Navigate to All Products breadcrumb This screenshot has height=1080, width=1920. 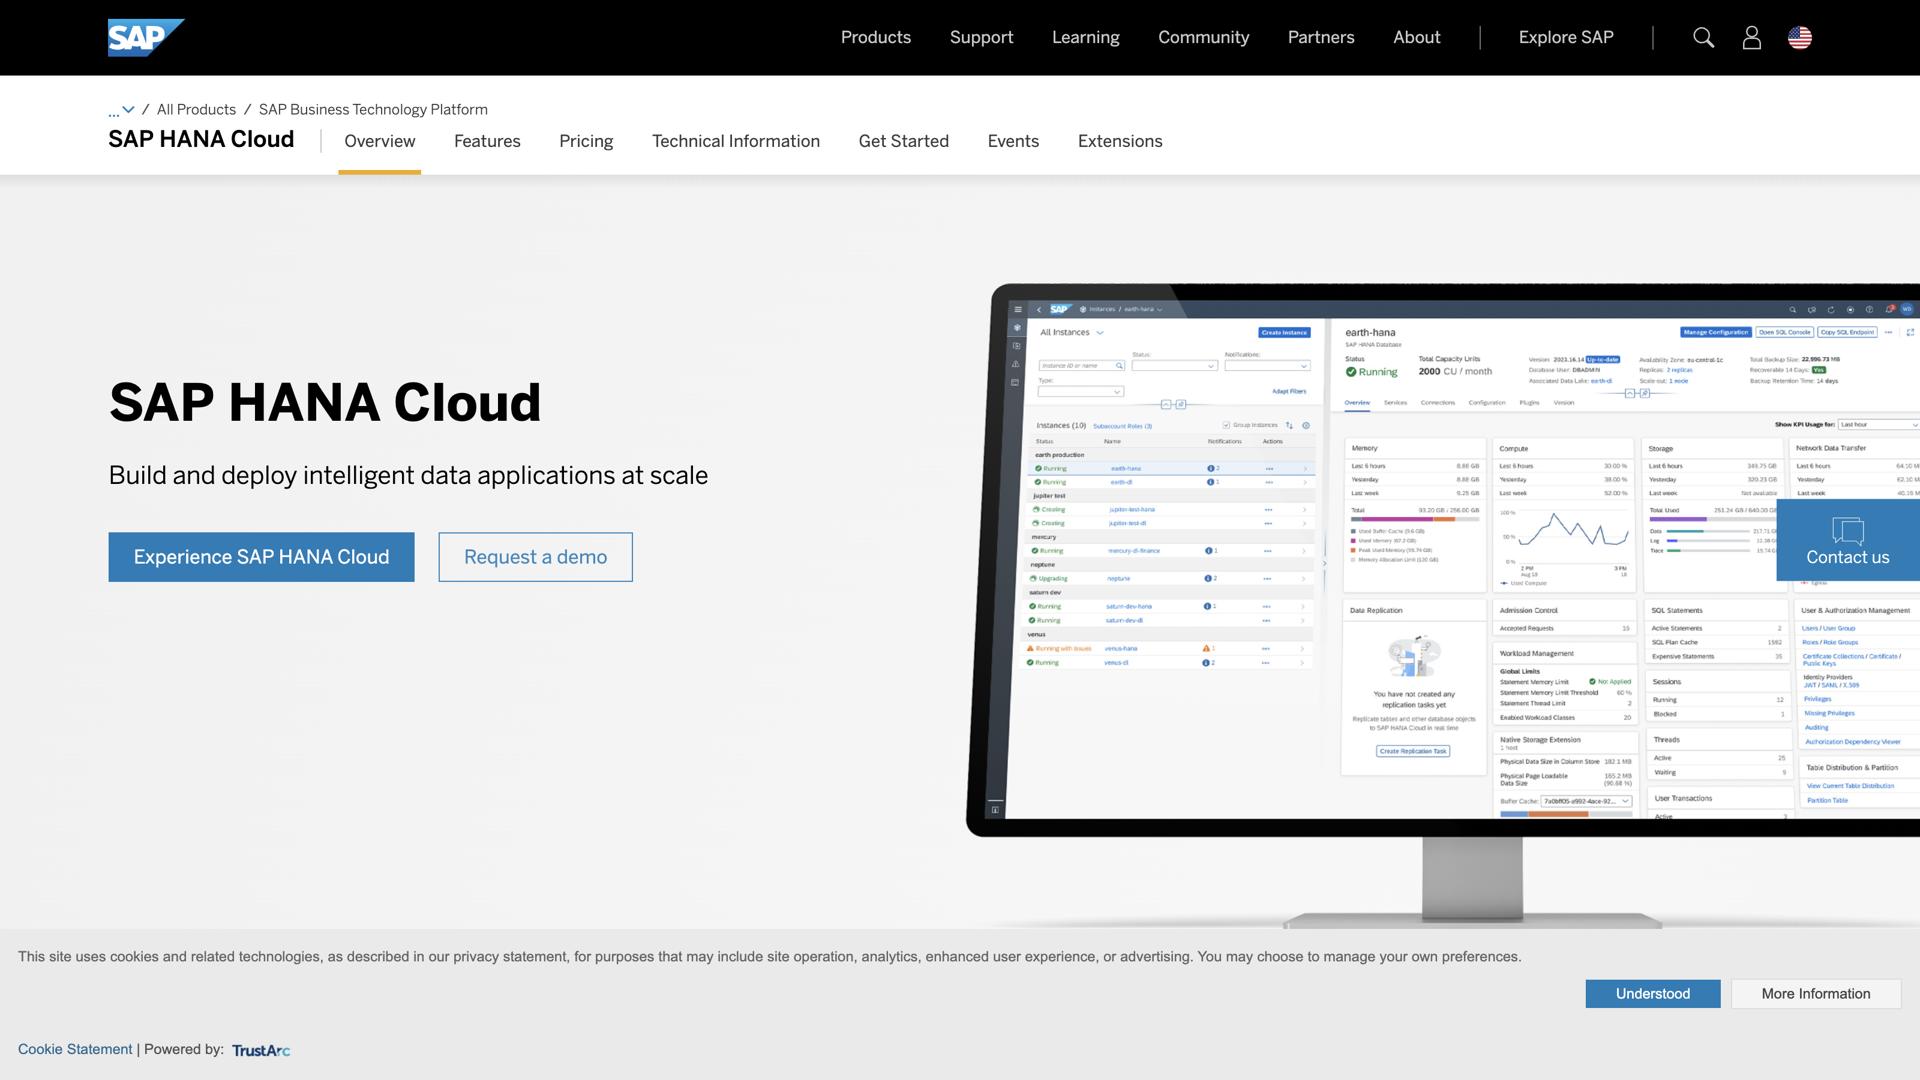coord(196,109)
